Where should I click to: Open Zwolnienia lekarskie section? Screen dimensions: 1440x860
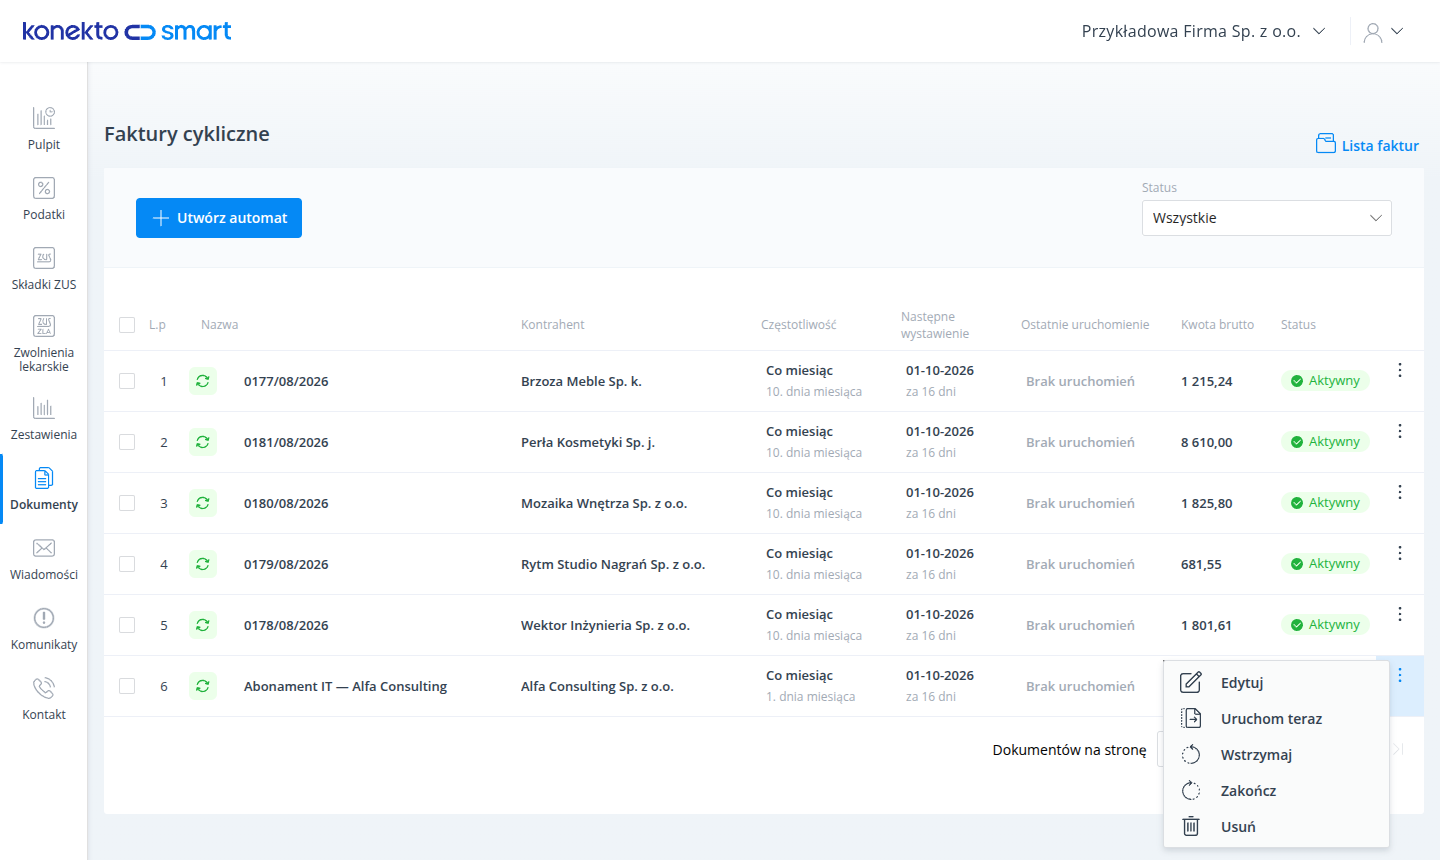click(x=44, y=343)
